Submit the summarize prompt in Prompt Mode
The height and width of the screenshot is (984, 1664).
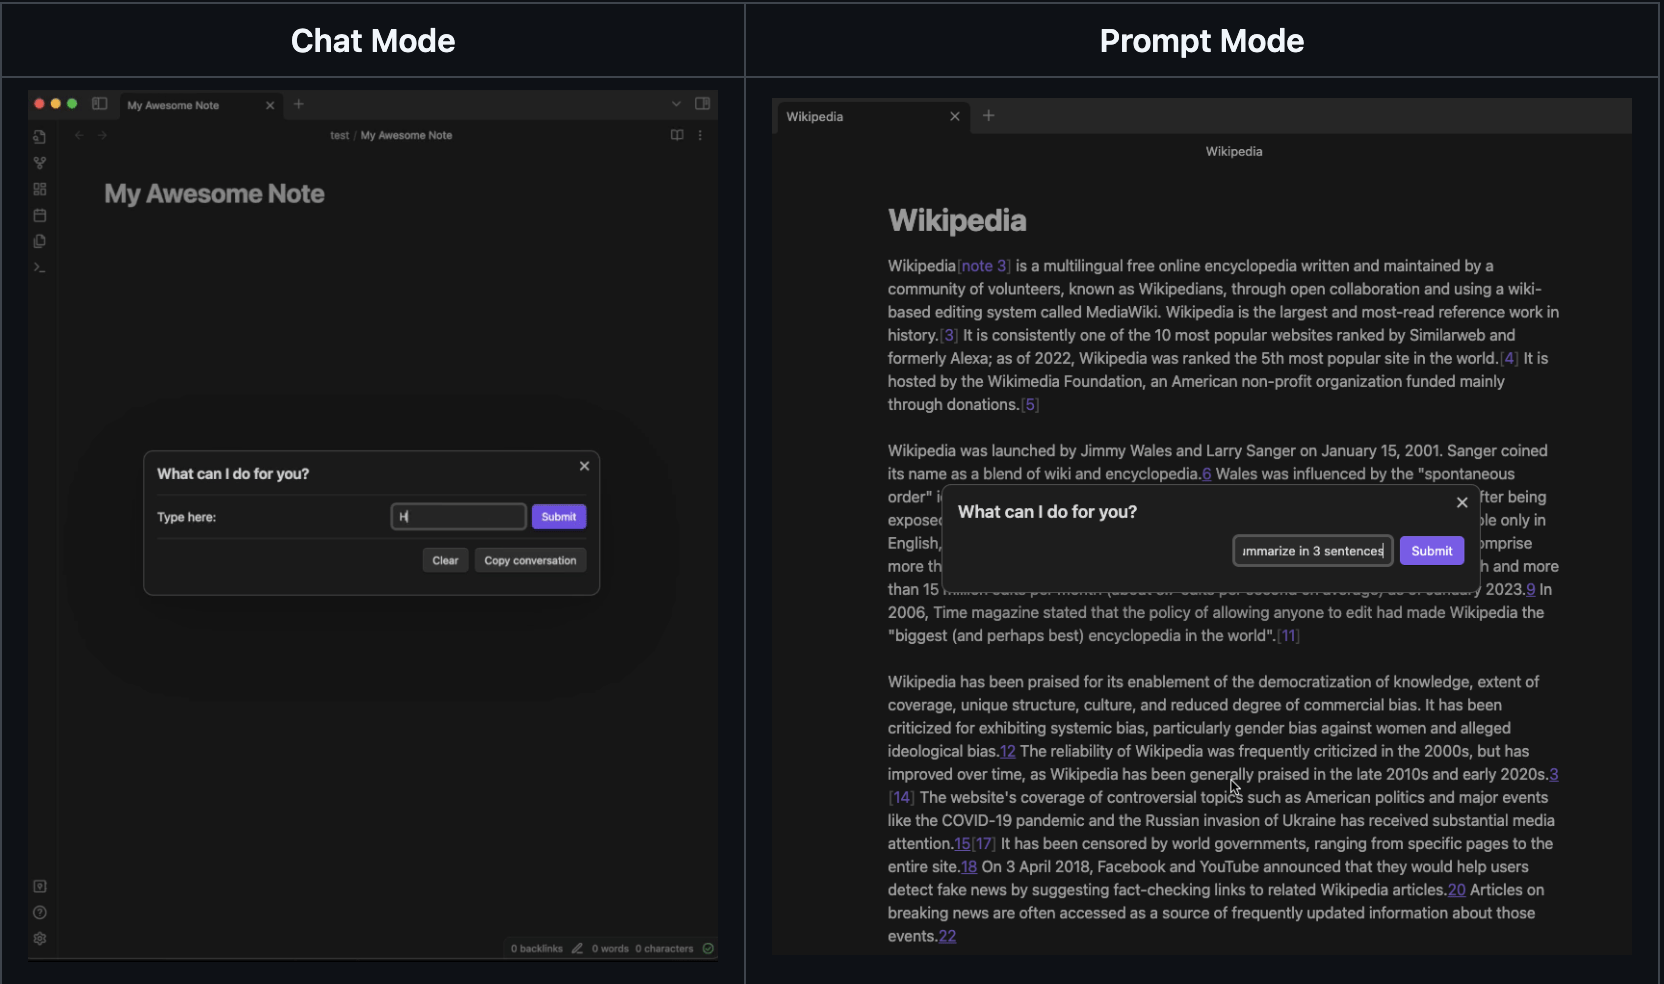[x=1431, y=550]
